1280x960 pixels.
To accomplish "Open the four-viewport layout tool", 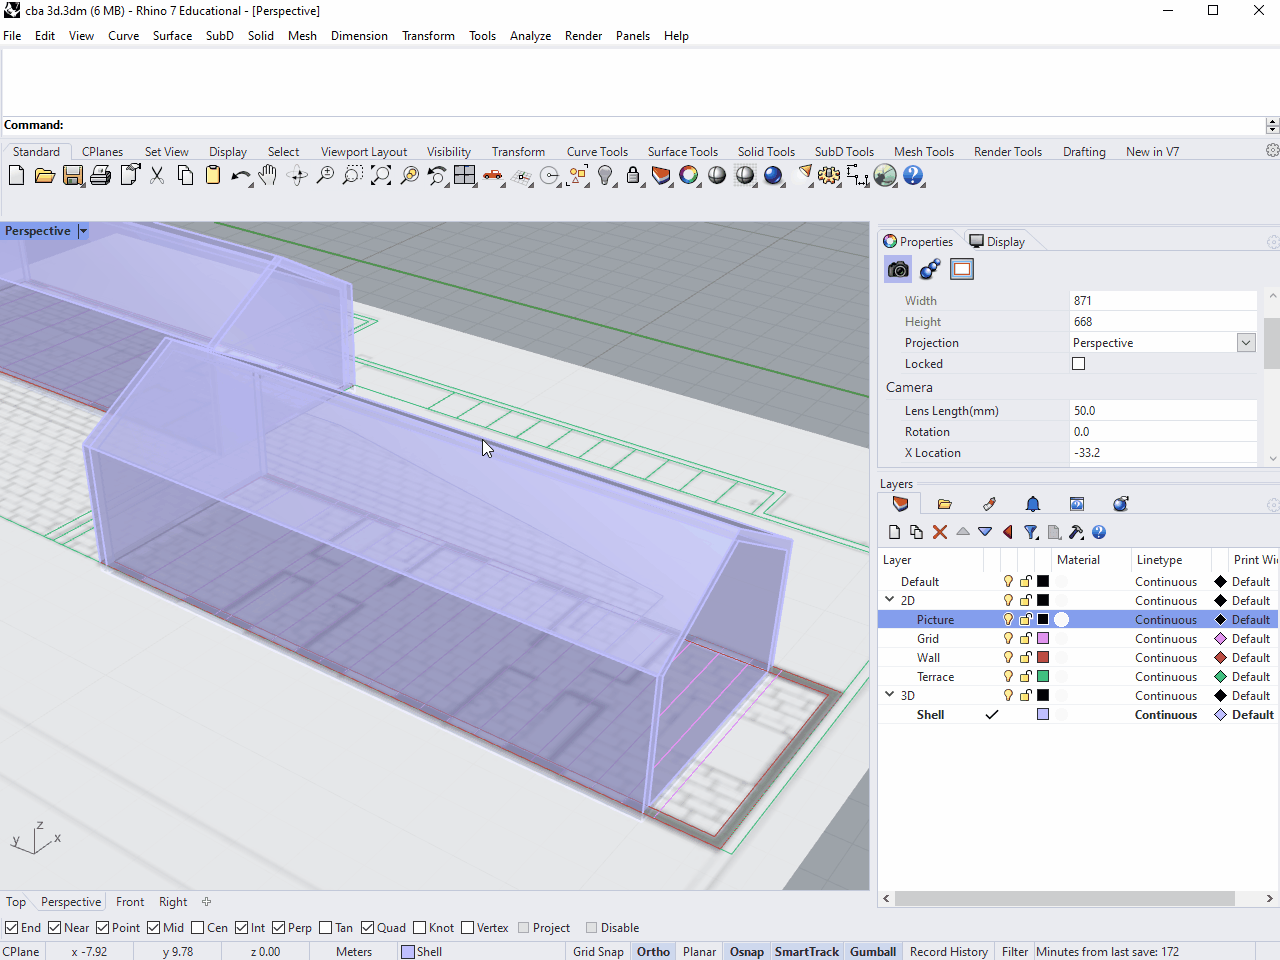I will [x=465, y=176].
